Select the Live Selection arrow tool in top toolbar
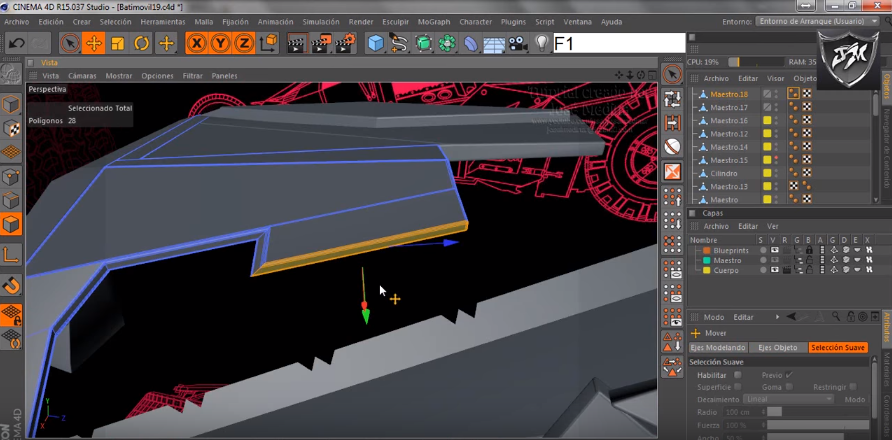The height and width of the screenshot is (440, 892). (70, 43)
